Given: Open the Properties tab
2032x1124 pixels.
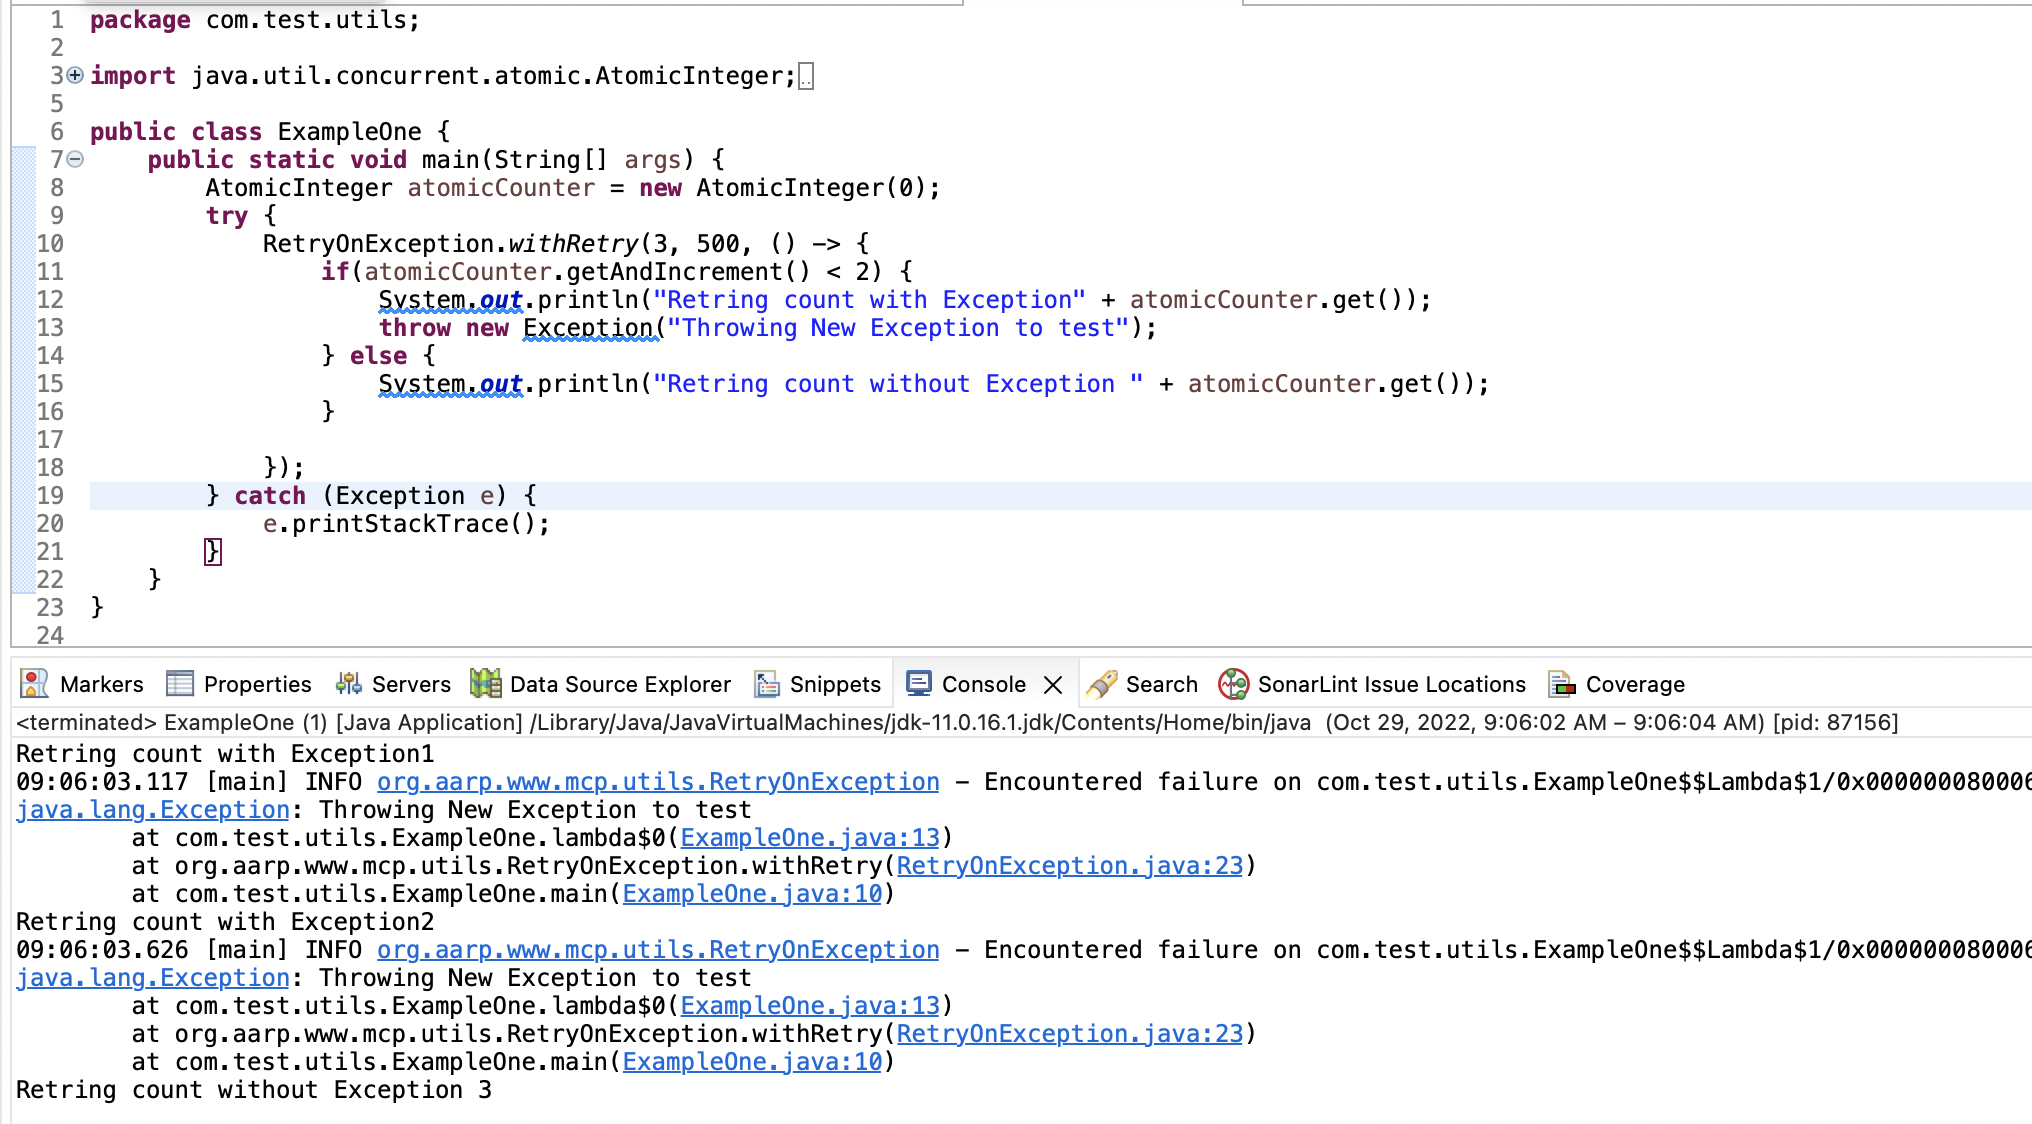Looking at the screenshot, I should click(x=238, y=684).
